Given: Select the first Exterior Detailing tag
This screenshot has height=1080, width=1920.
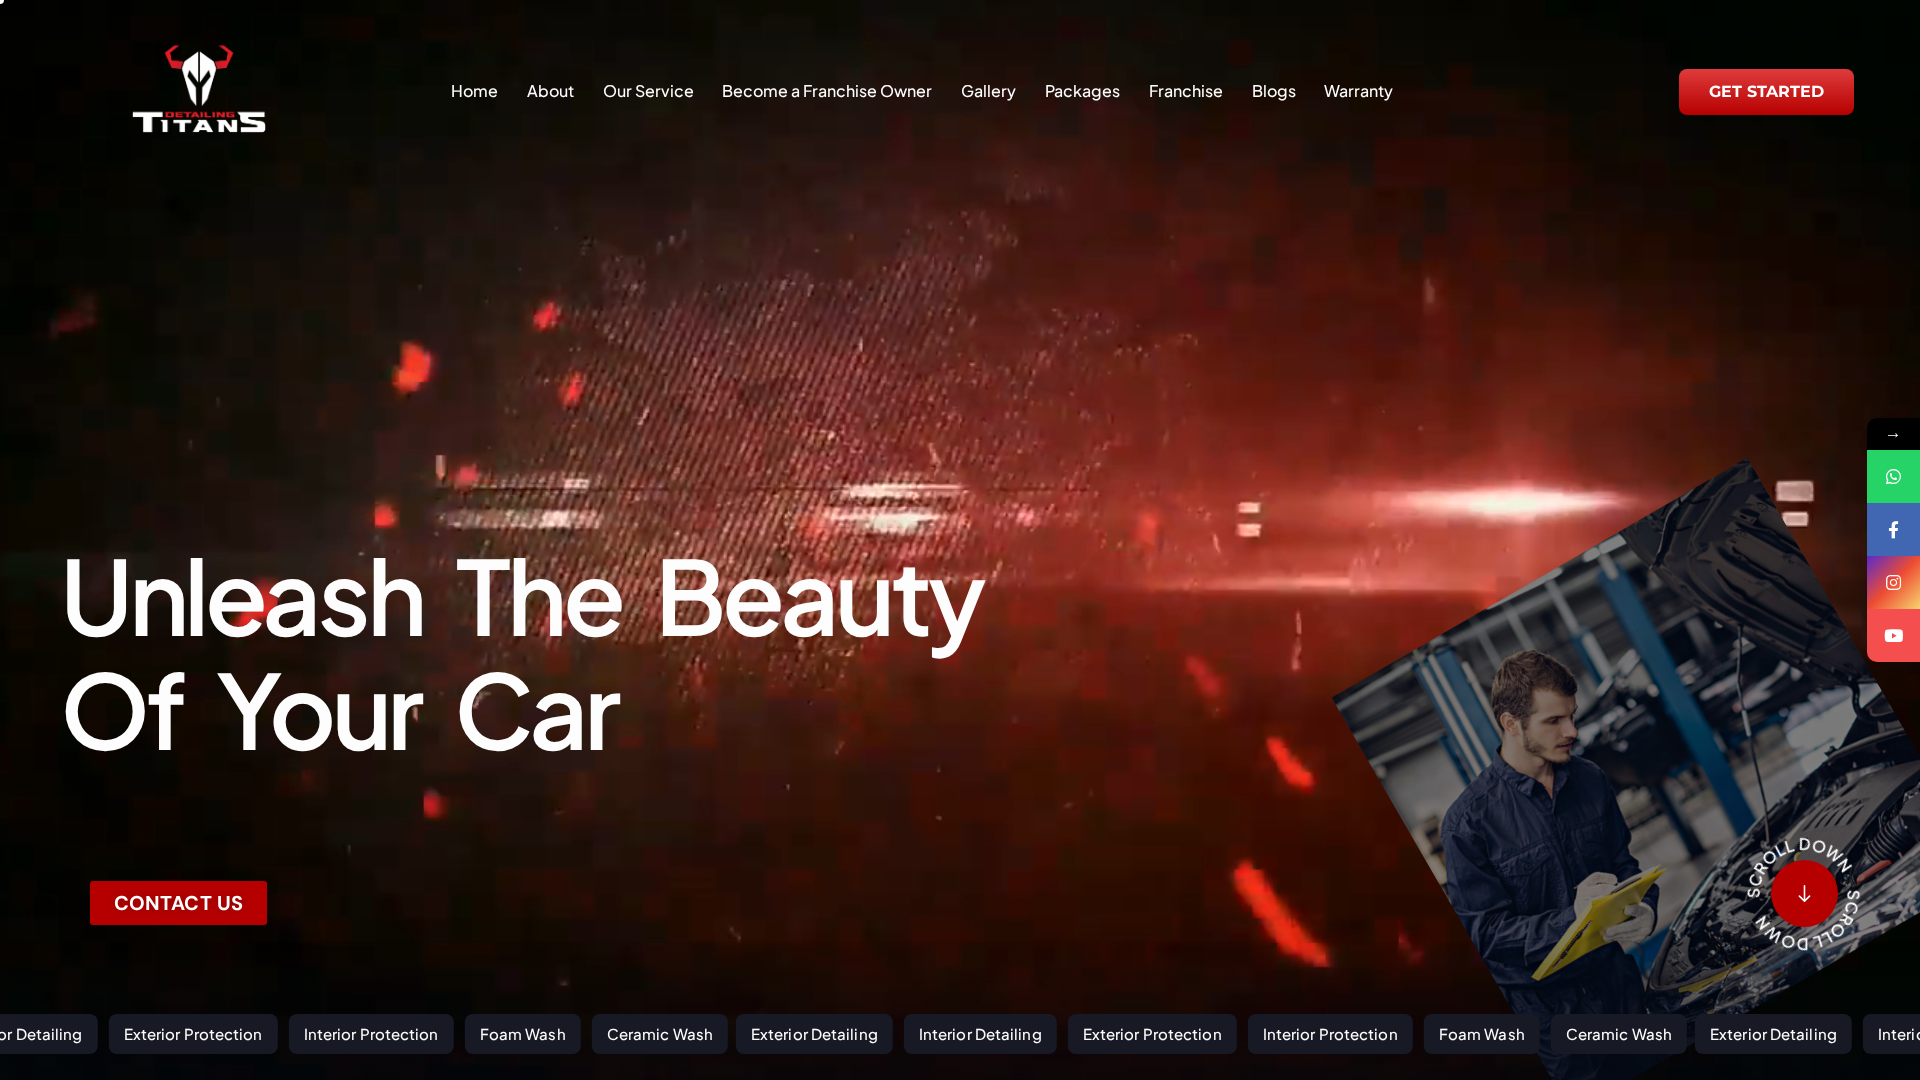Looking at the screenshot, I should (x=814, y=1034).
